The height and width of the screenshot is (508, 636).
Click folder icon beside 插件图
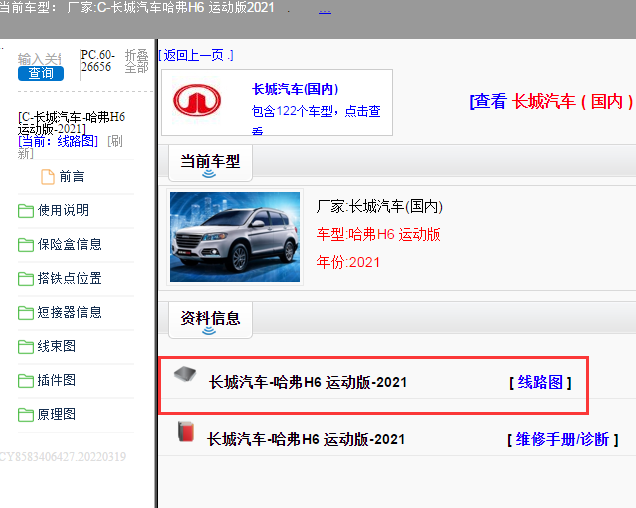click(26, 381)
